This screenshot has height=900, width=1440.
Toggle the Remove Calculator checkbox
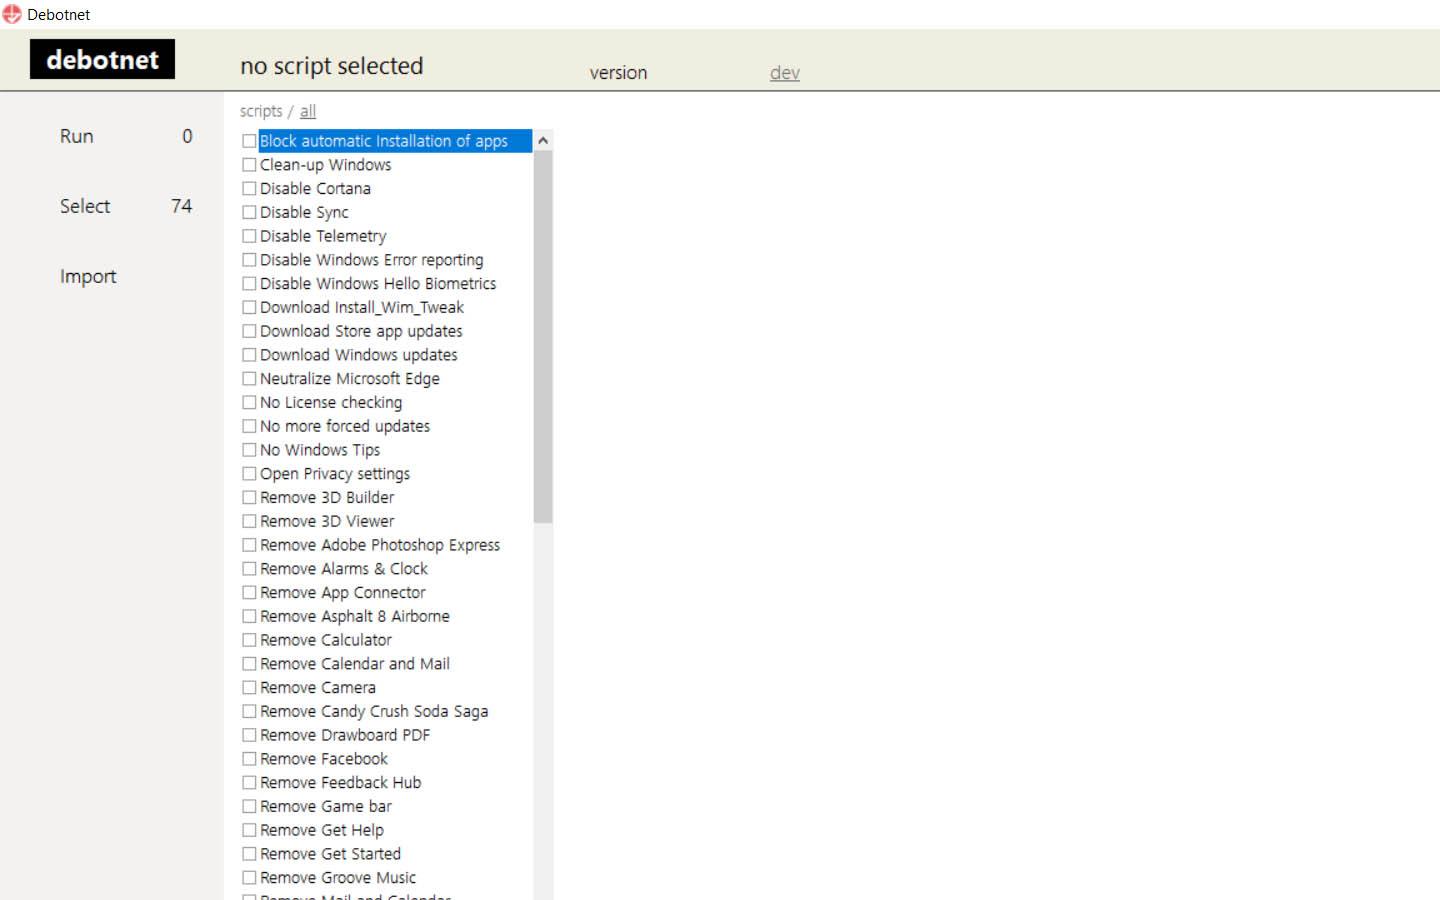coord(249,640)
